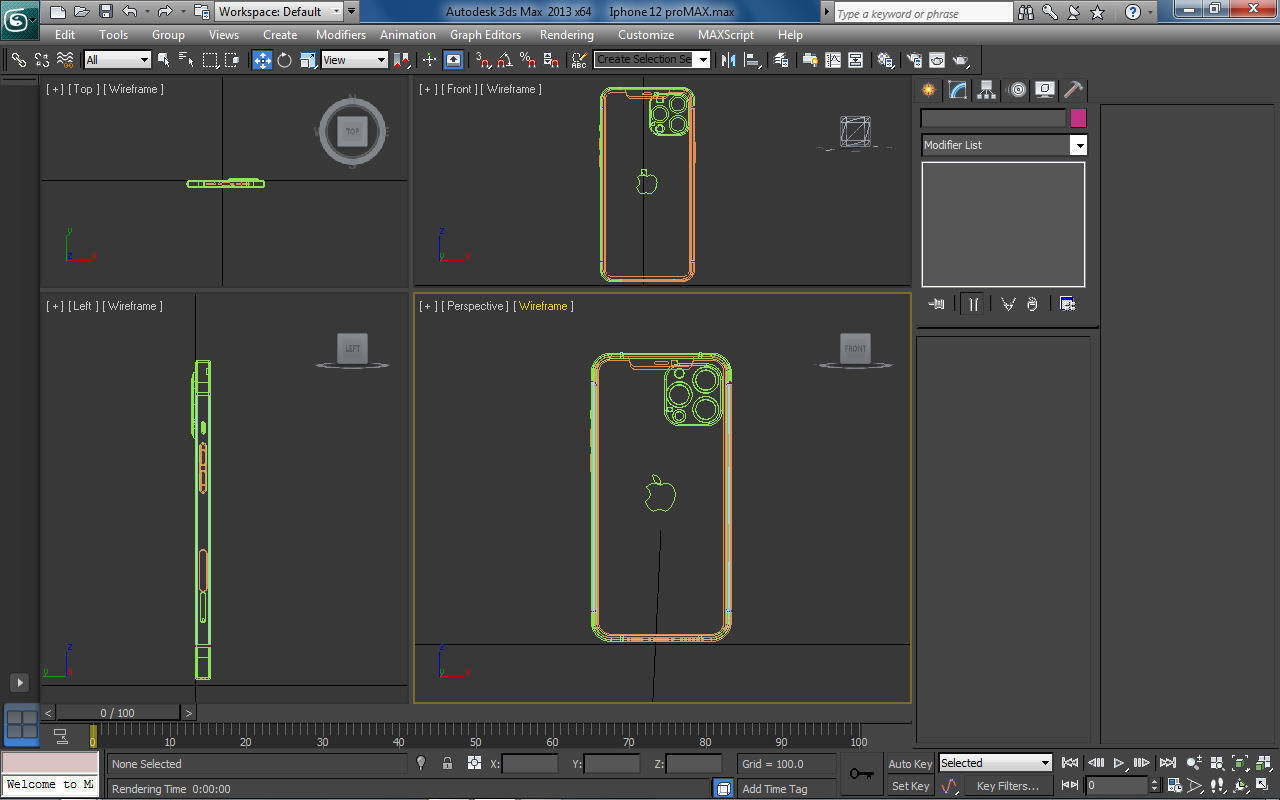Toggle Keyboard Shortcut Override button

[453, 60]
